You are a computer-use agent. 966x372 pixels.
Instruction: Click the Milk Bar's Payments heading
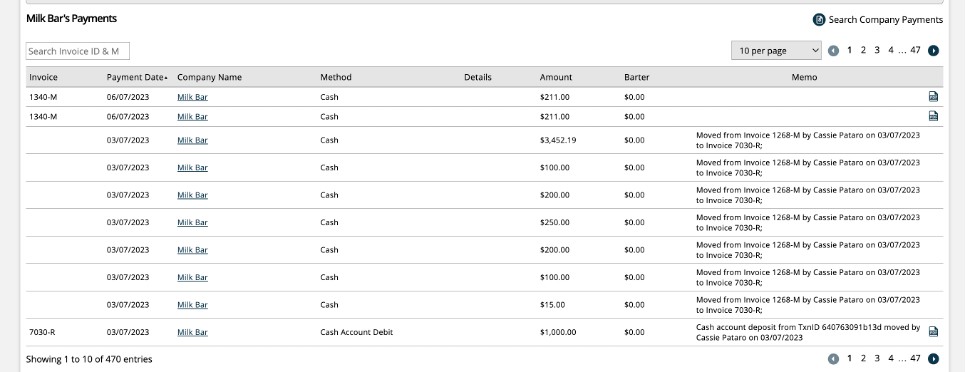pos(71,18)
